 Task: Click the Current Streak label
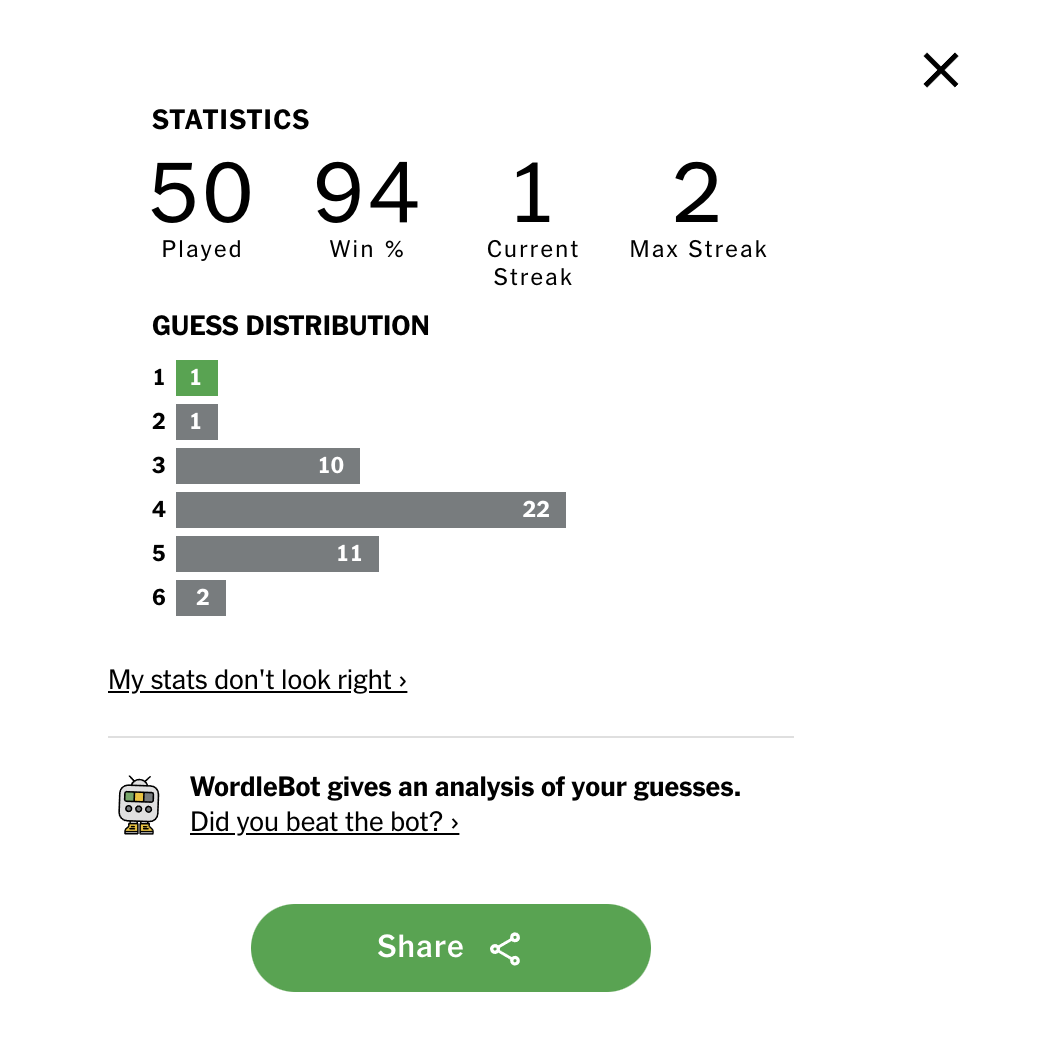[533, 263]
